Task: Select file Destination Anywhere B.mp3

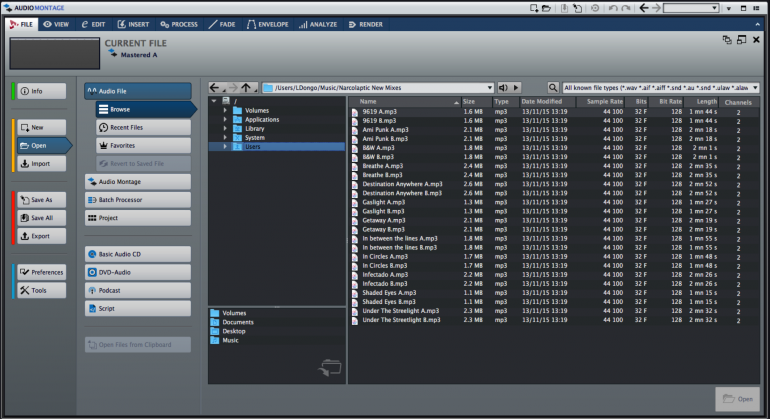Action: 402,193
